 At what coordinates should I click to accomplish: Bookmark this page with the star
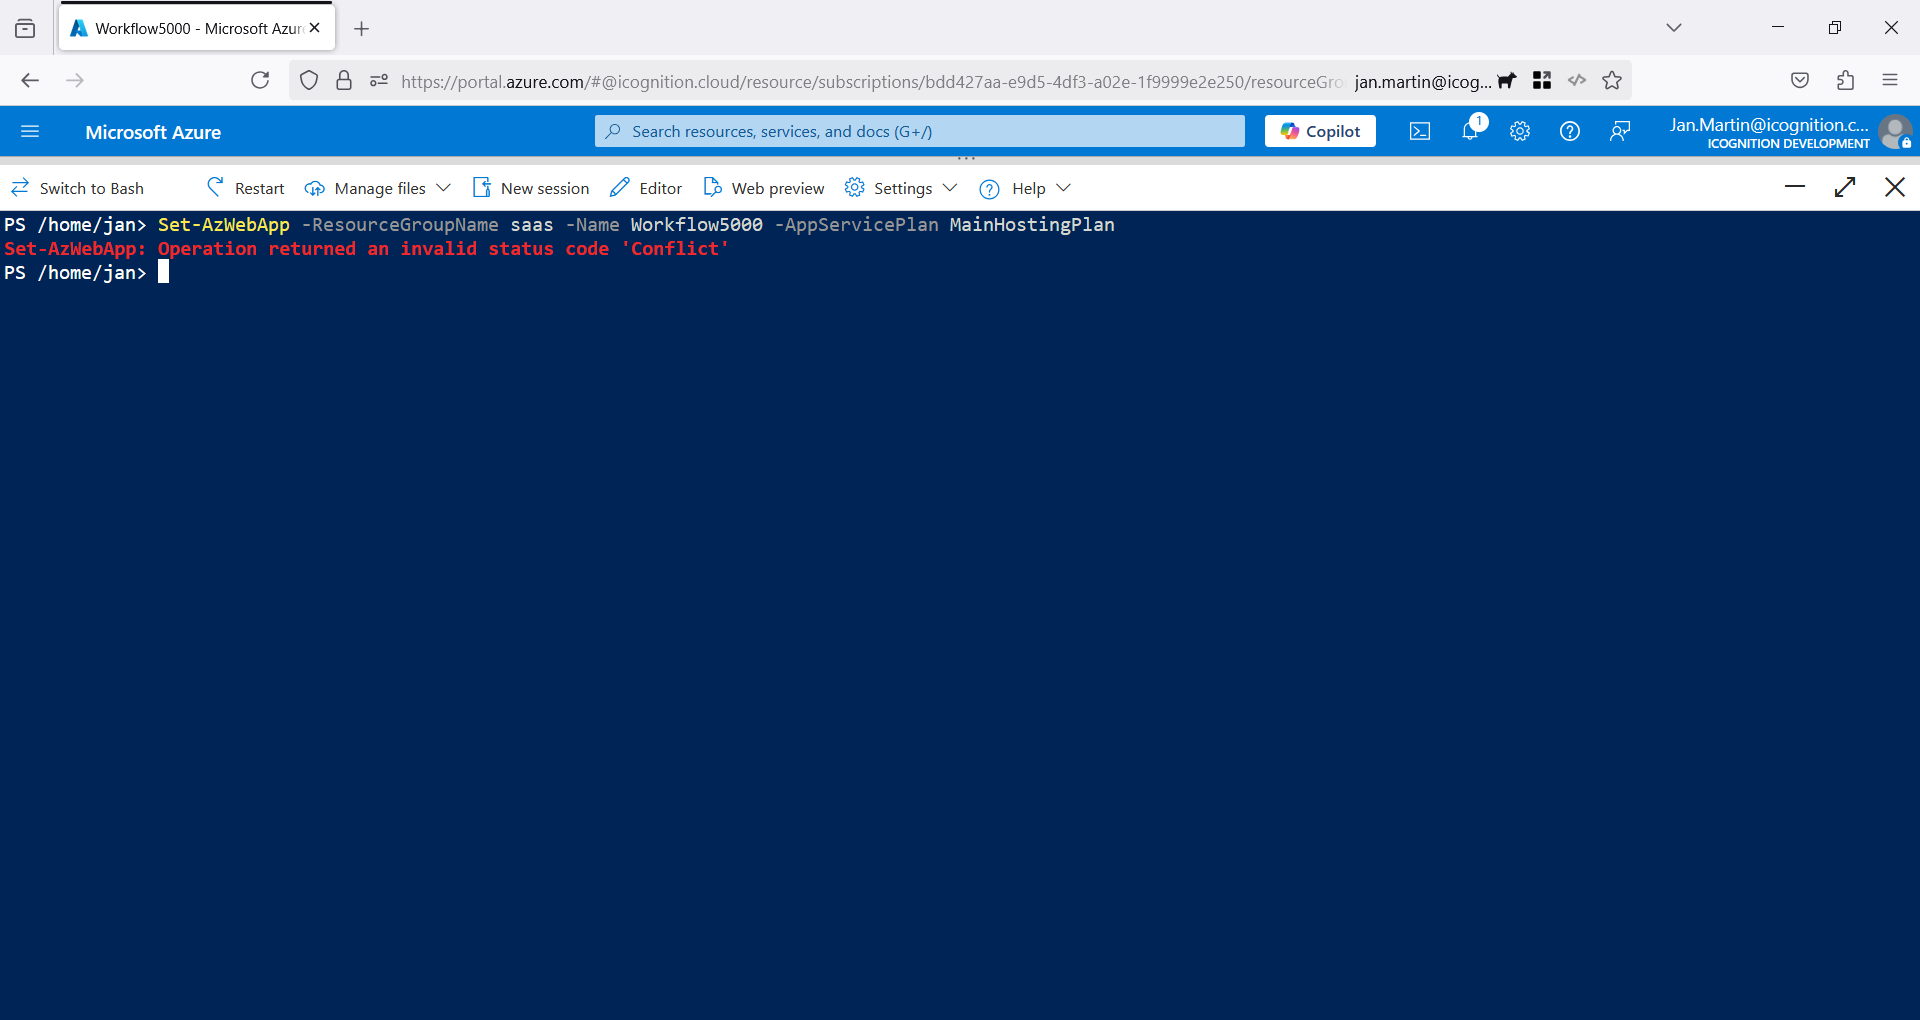1612,81
